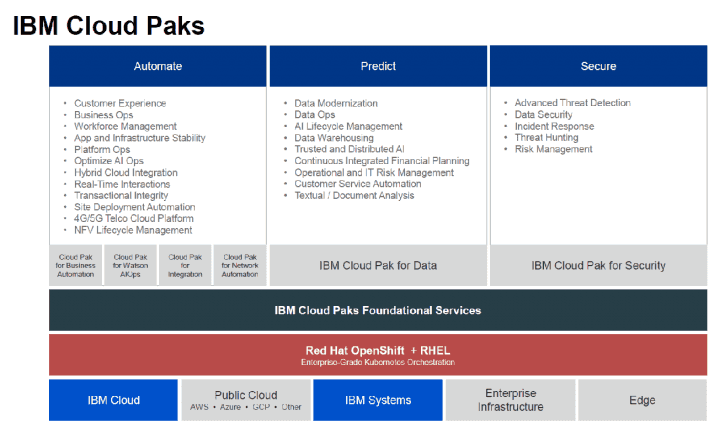Click Red Hat OpenShift + RHEL bar
Viewport: 720px width, 423px height.
(x=378, y=355)
